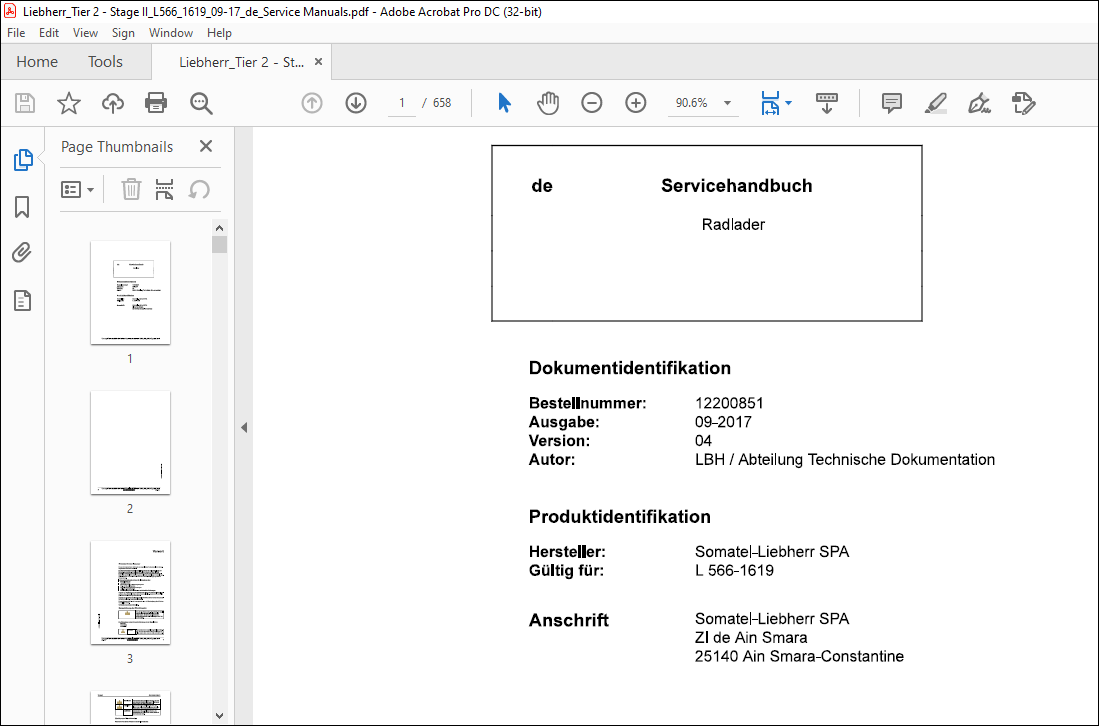
Task: Open the Bookmarks panel
Action: (x=22, y=207)
